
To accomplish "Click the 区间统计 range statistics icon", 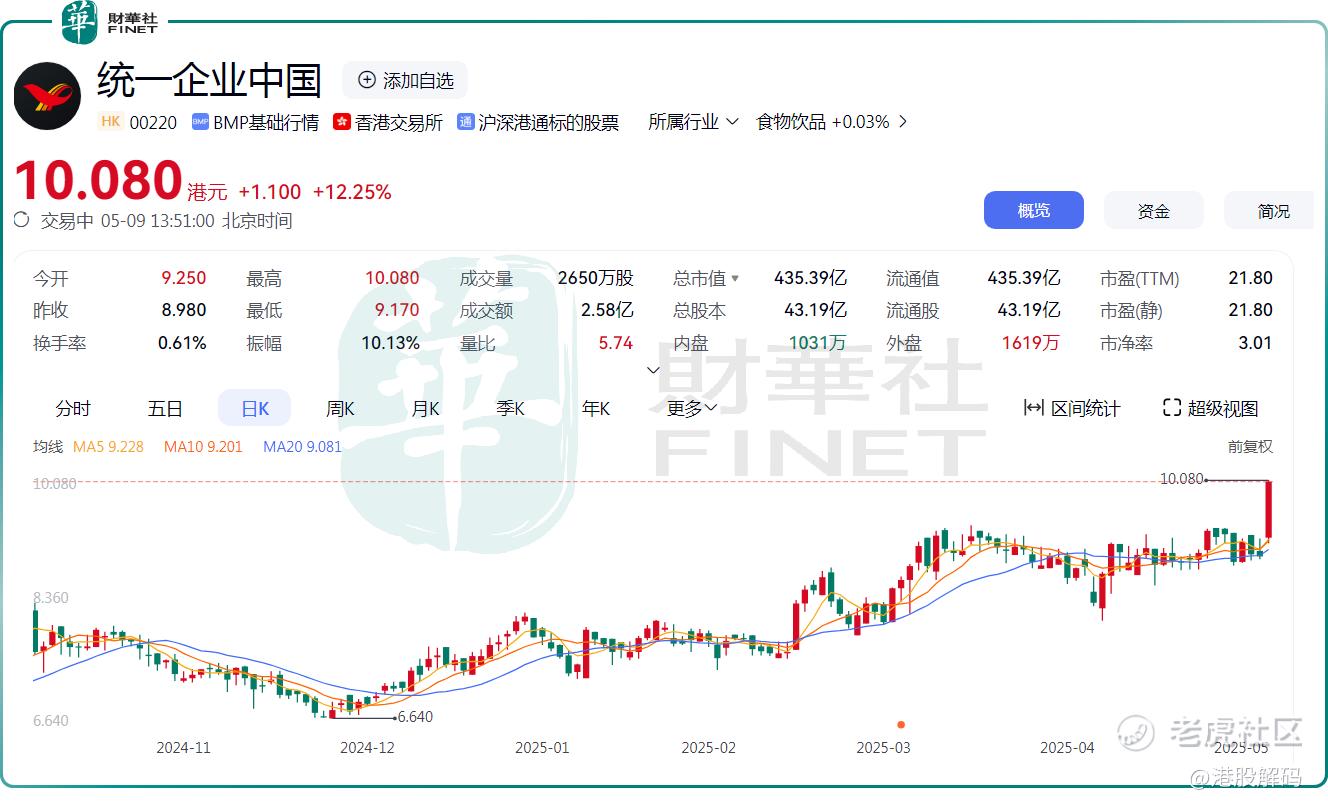I will 1034,408.
